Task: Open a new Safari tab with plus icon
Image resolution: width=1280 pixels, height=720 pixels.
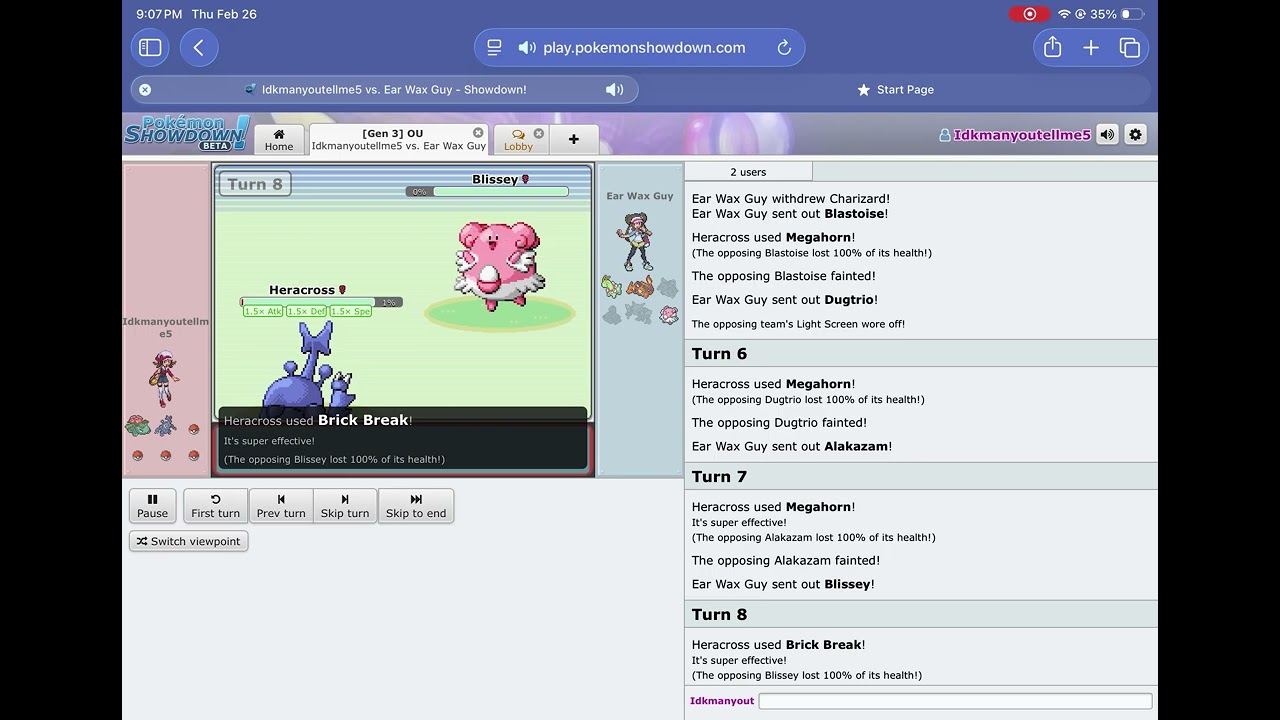Action: coord(1091,47)
